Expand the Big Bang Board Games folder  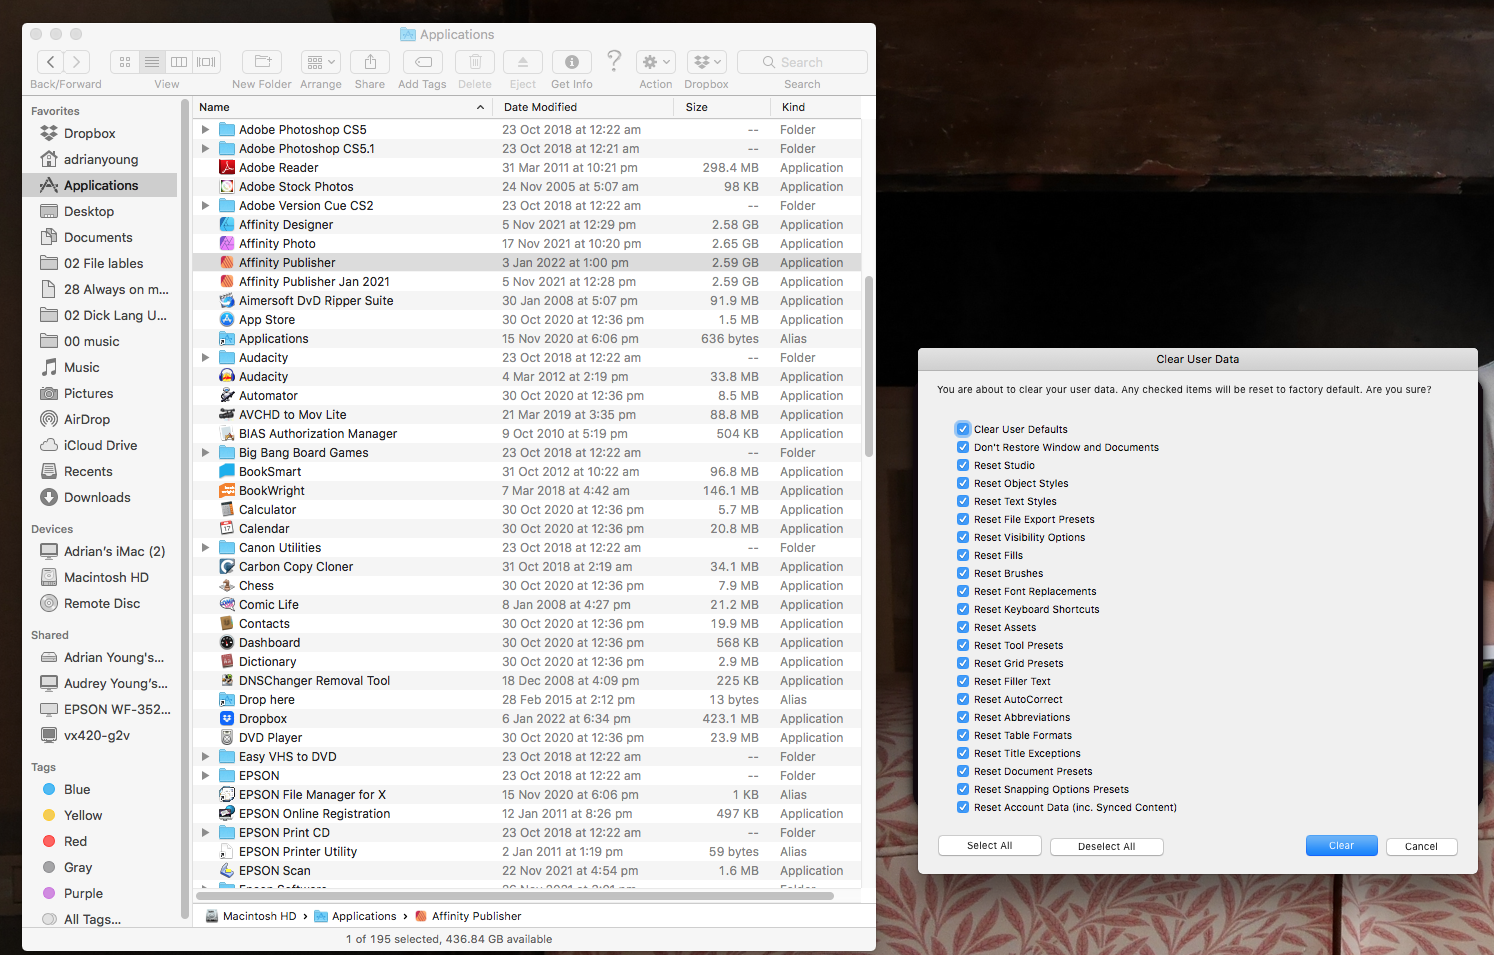pyautogui.click(x=205, y=453)
